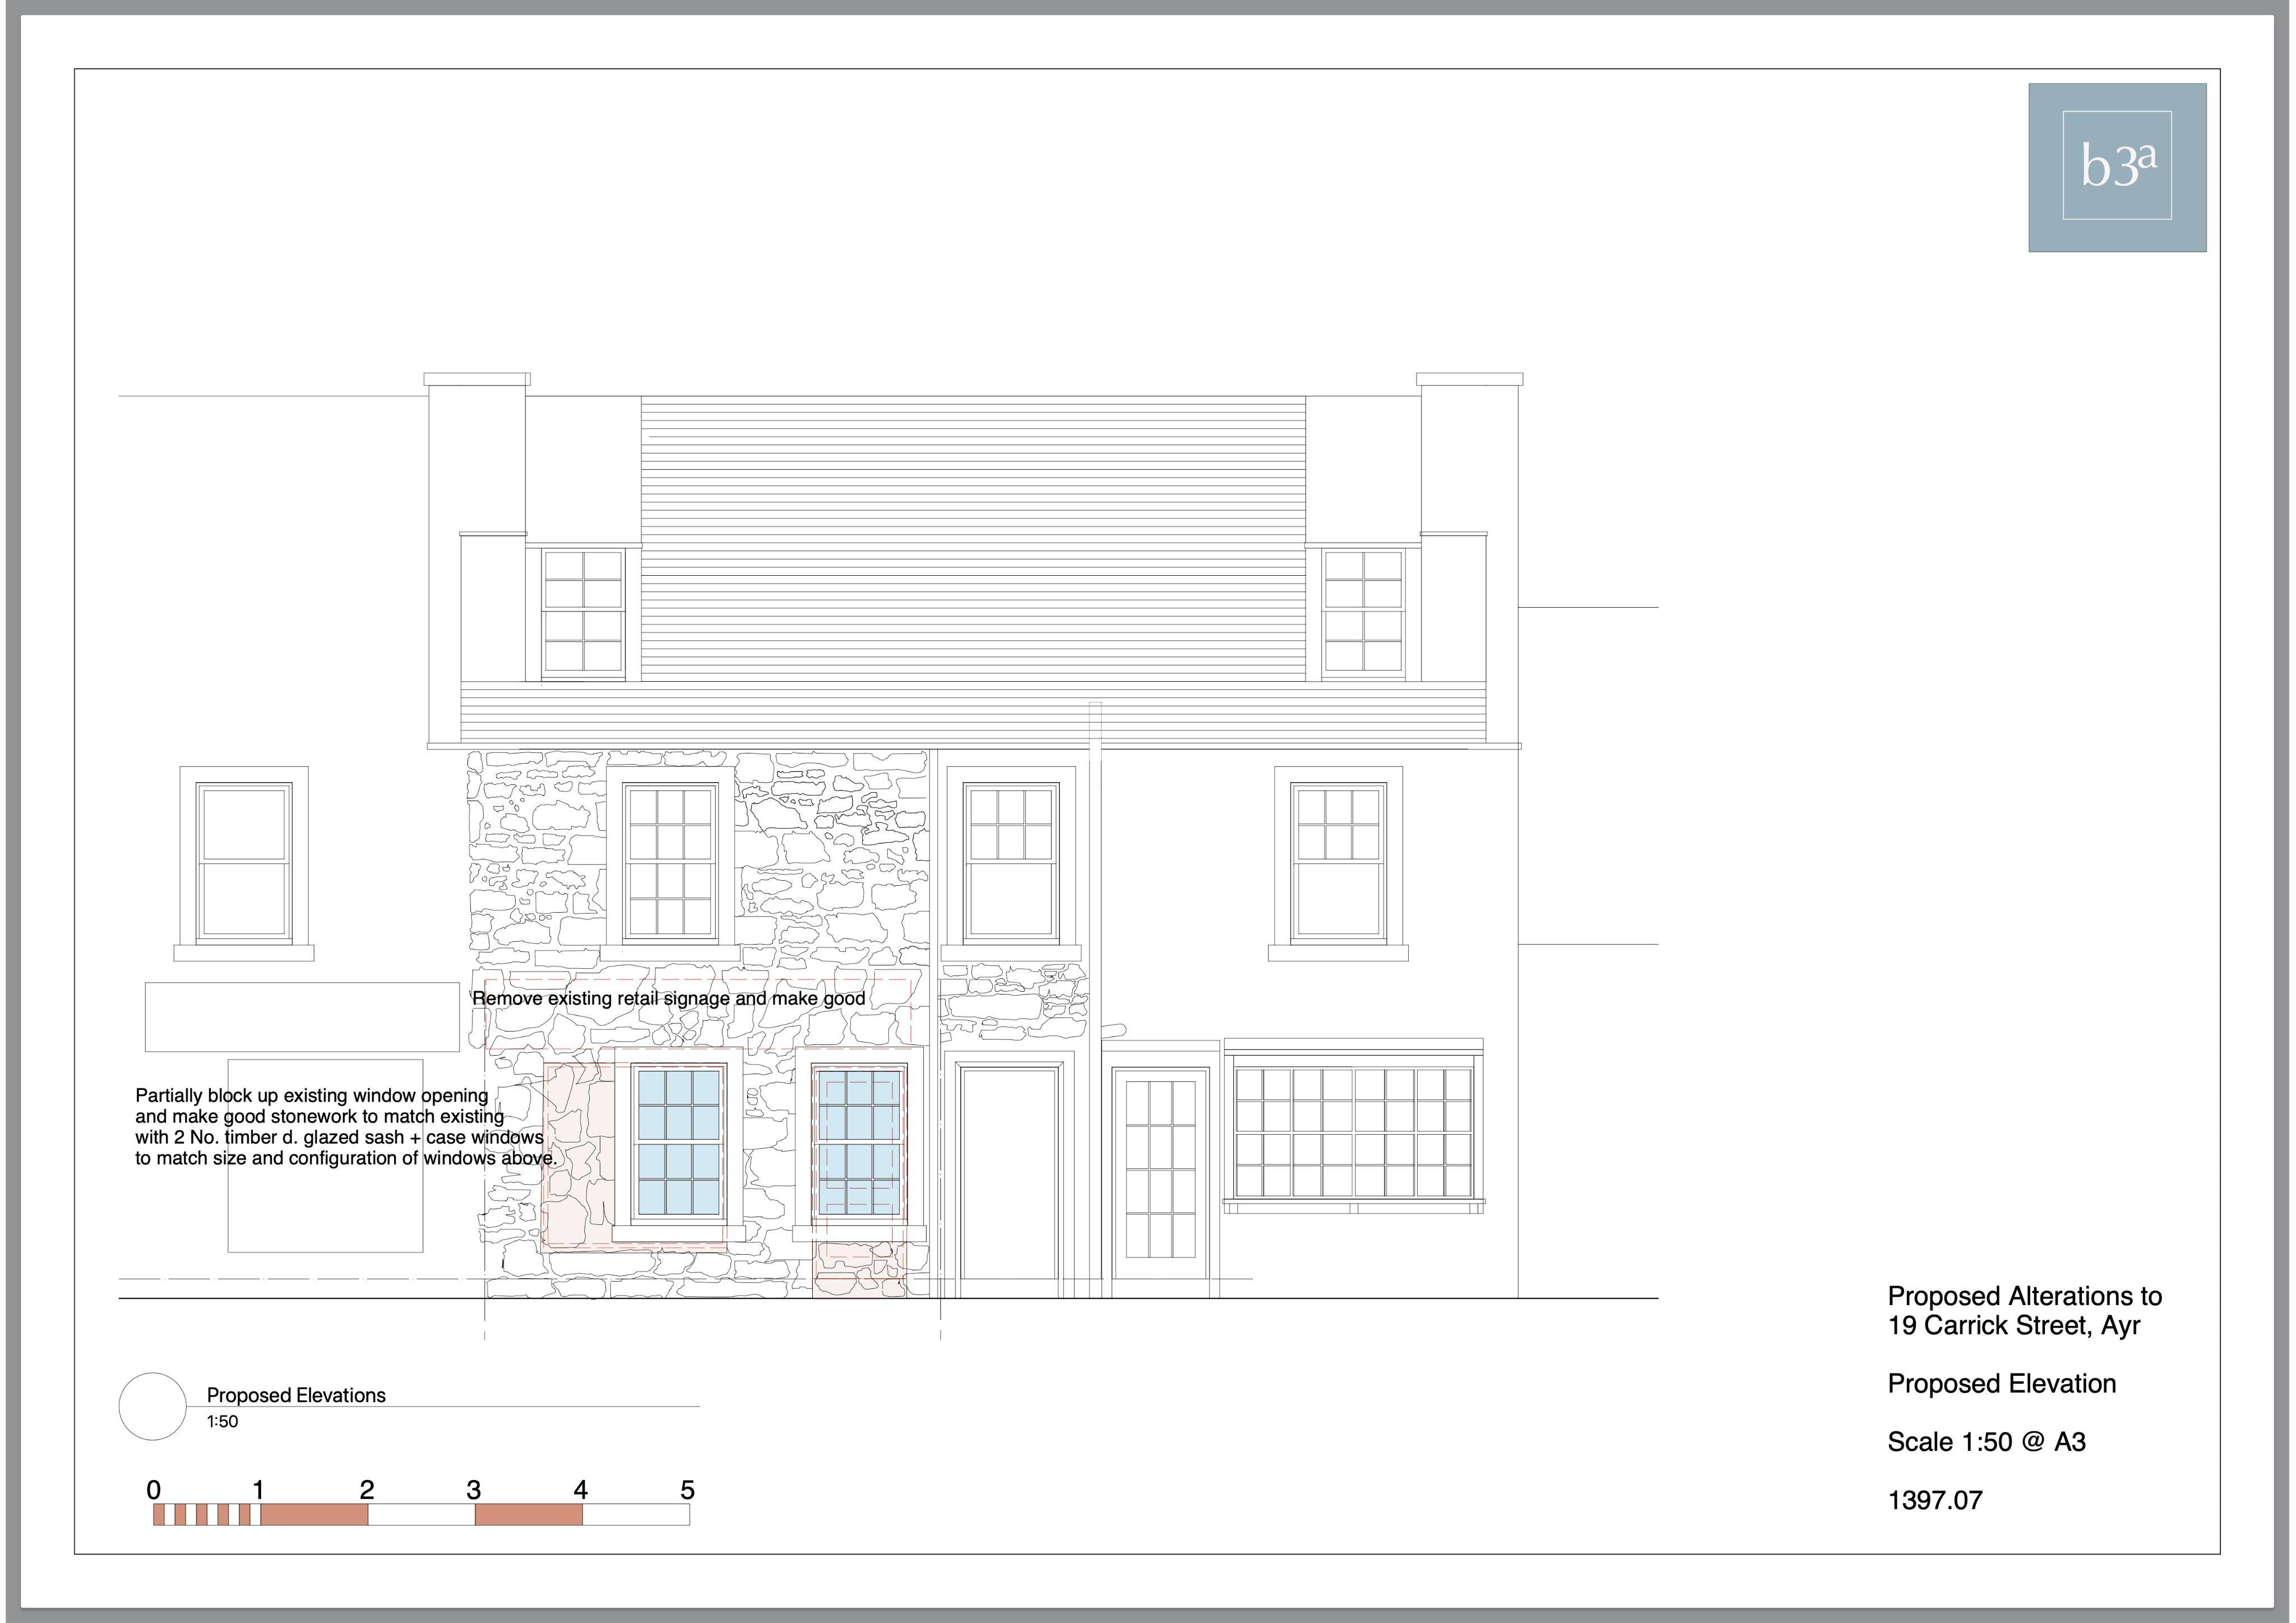Click the left dormer window on the roof

[x=583, y=612]
